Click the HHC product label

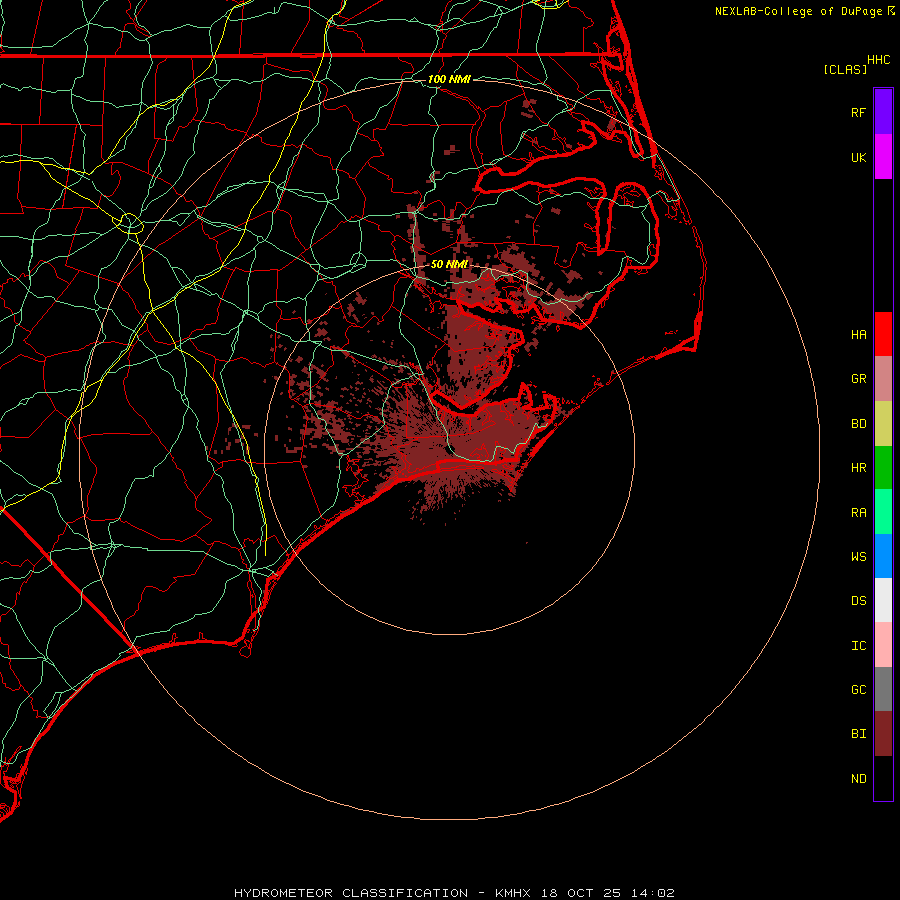(x=878, y=60)
